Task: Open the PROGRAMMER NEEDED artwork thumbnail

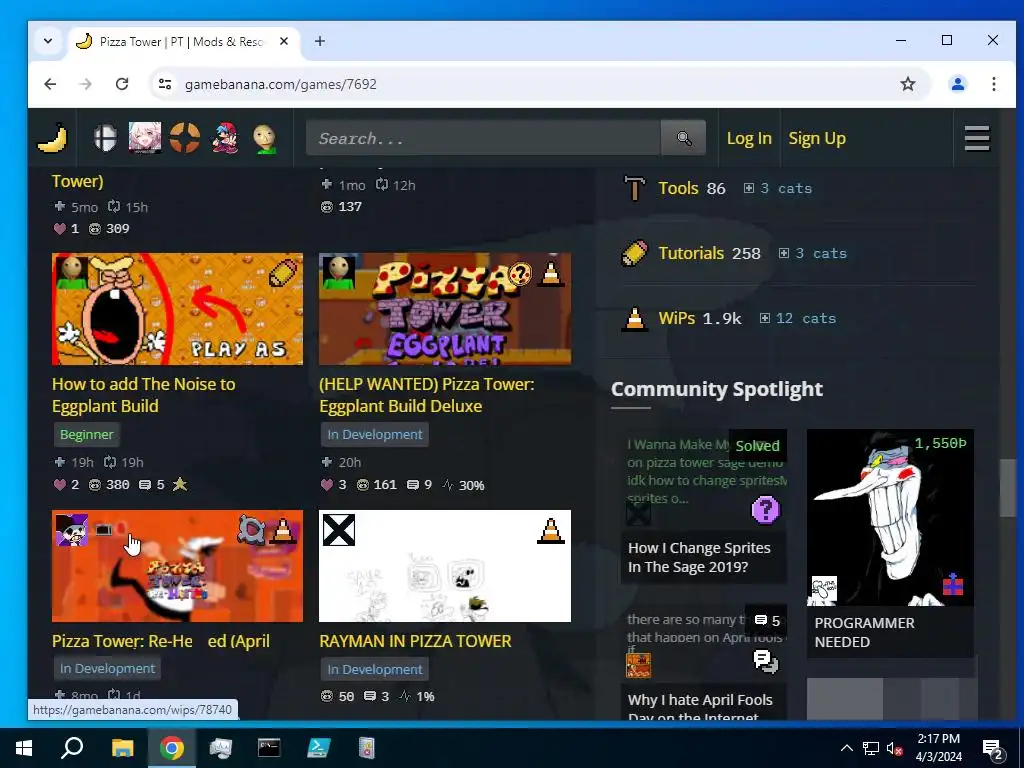Action: coord(890,517)
